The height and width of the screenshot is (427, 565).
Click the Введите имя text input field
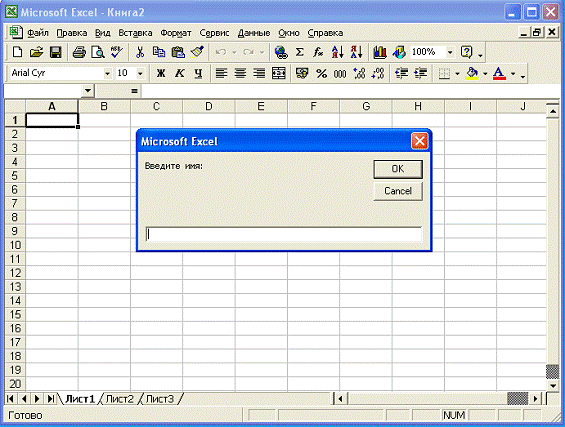coord(284,234)
